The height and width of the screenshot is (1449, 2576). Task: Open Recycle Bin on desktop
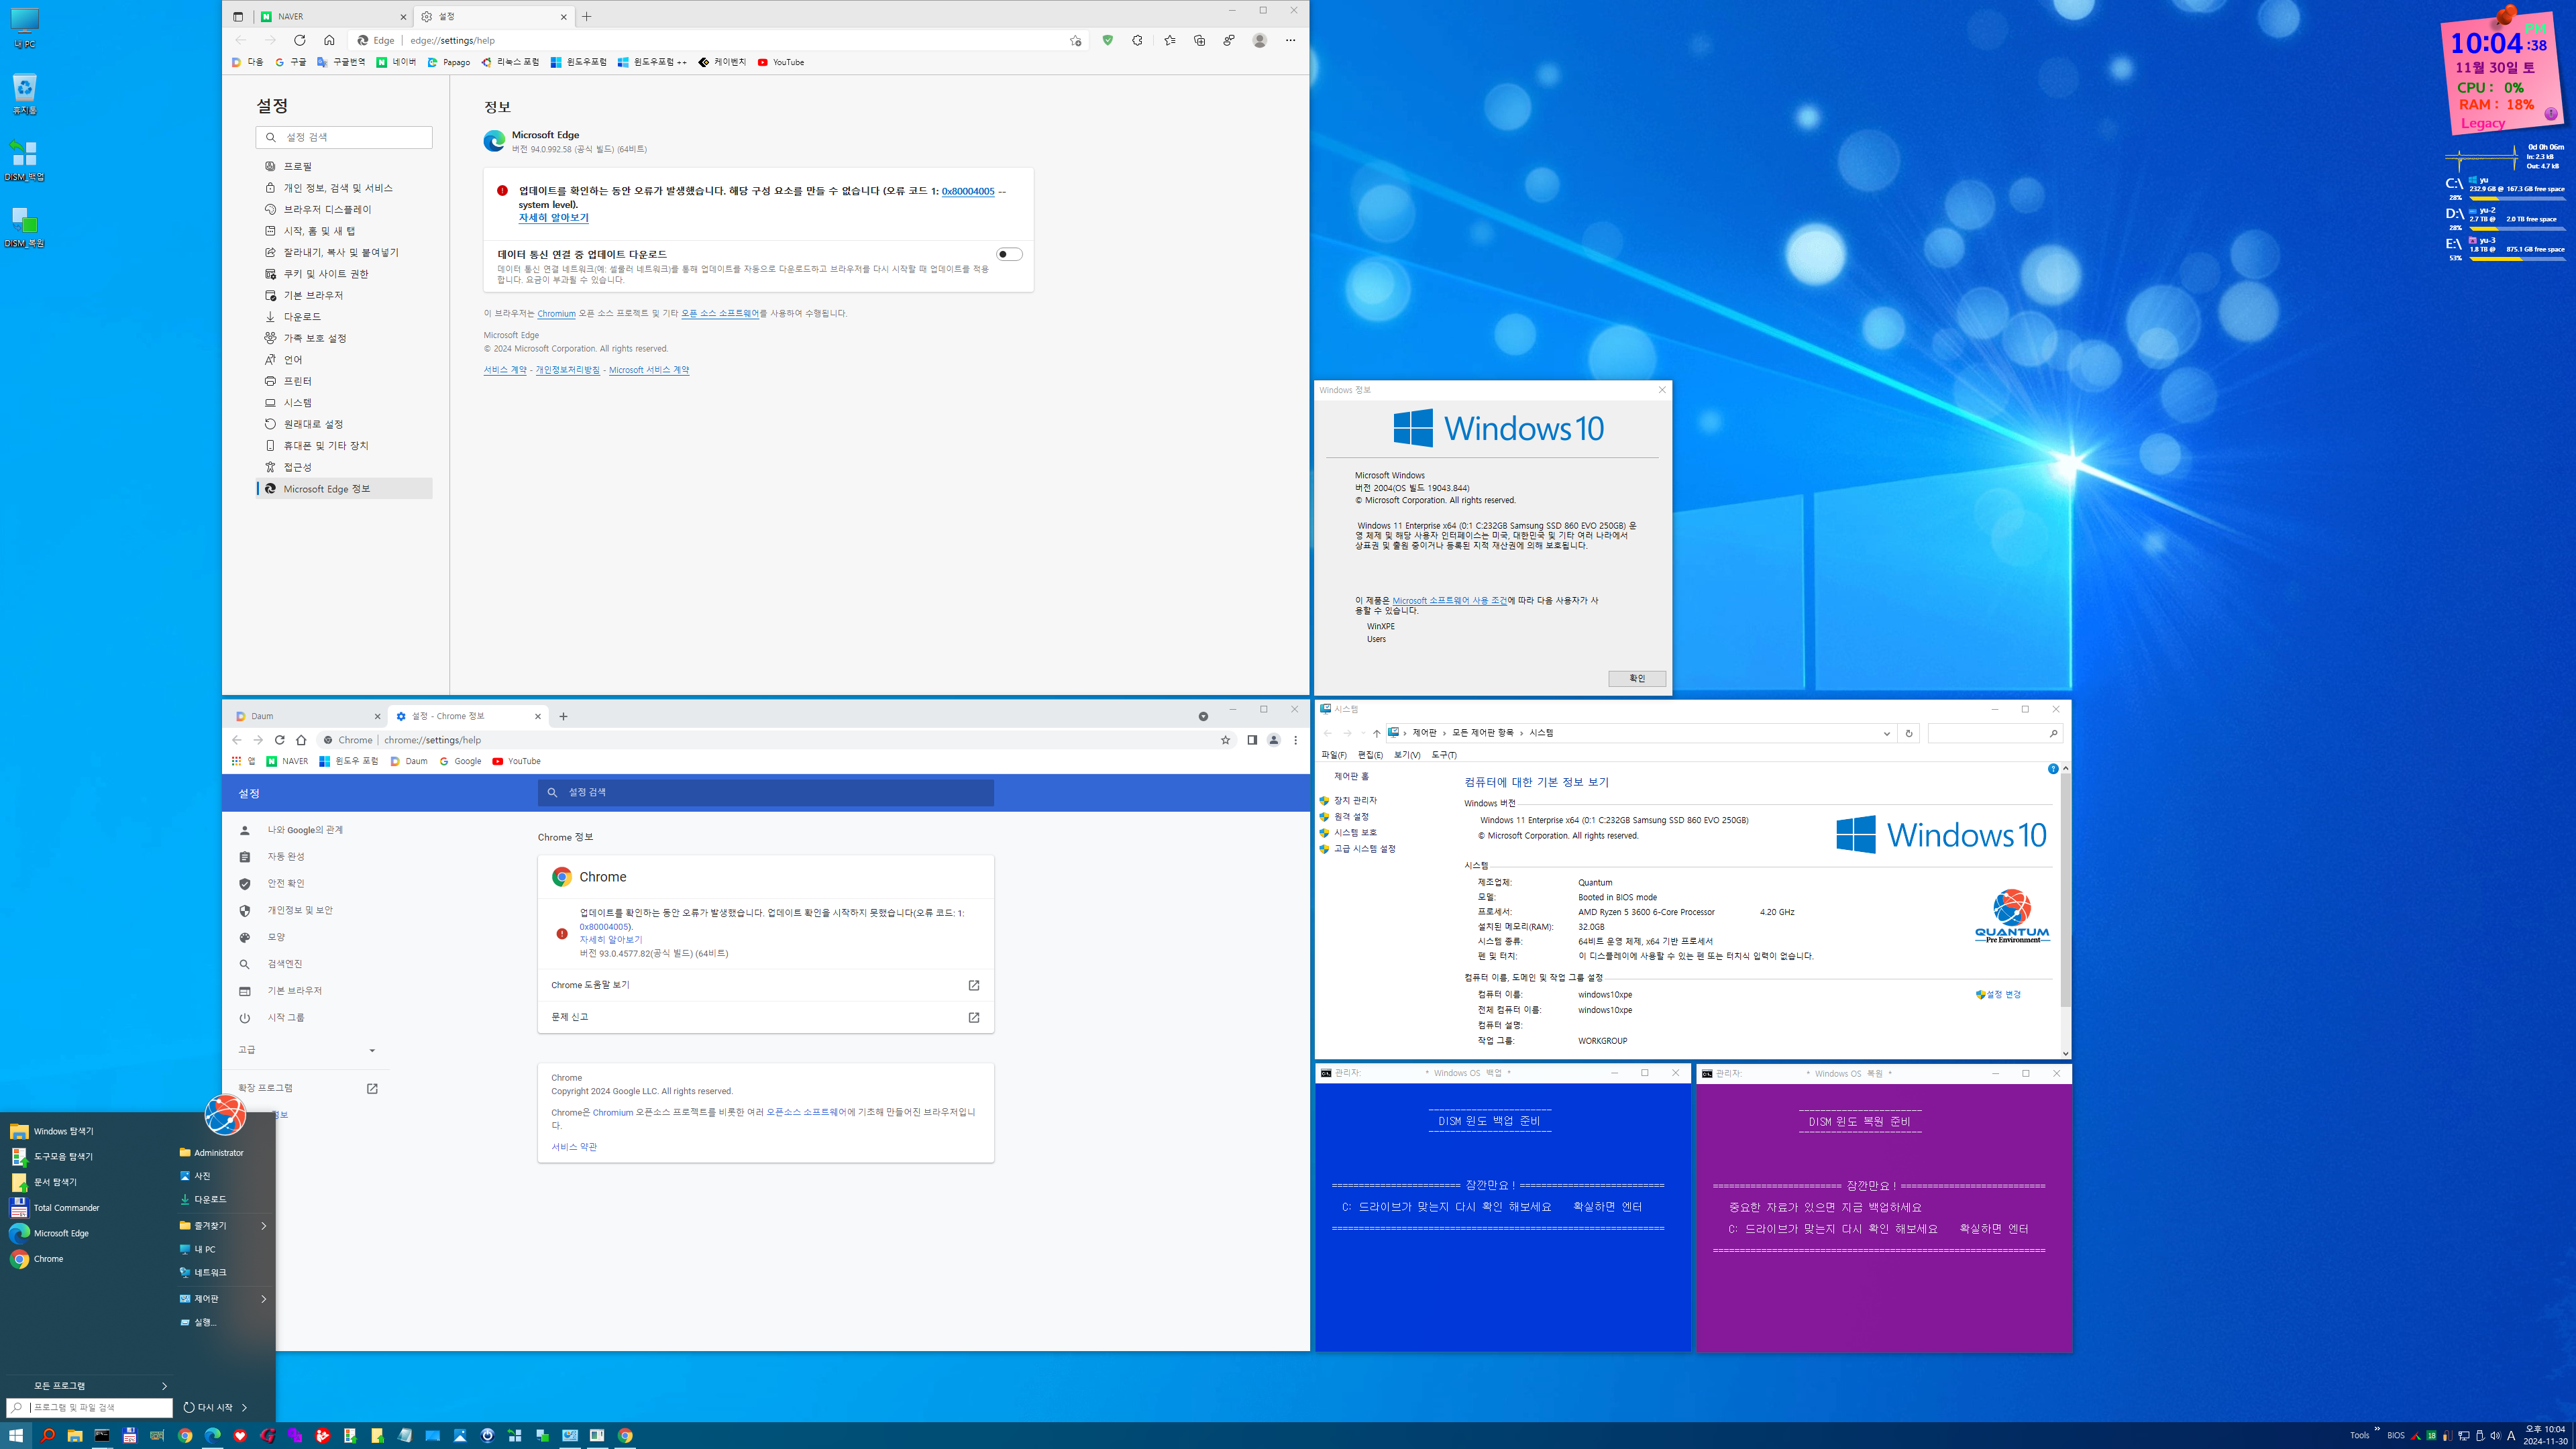tap(24, 93)
